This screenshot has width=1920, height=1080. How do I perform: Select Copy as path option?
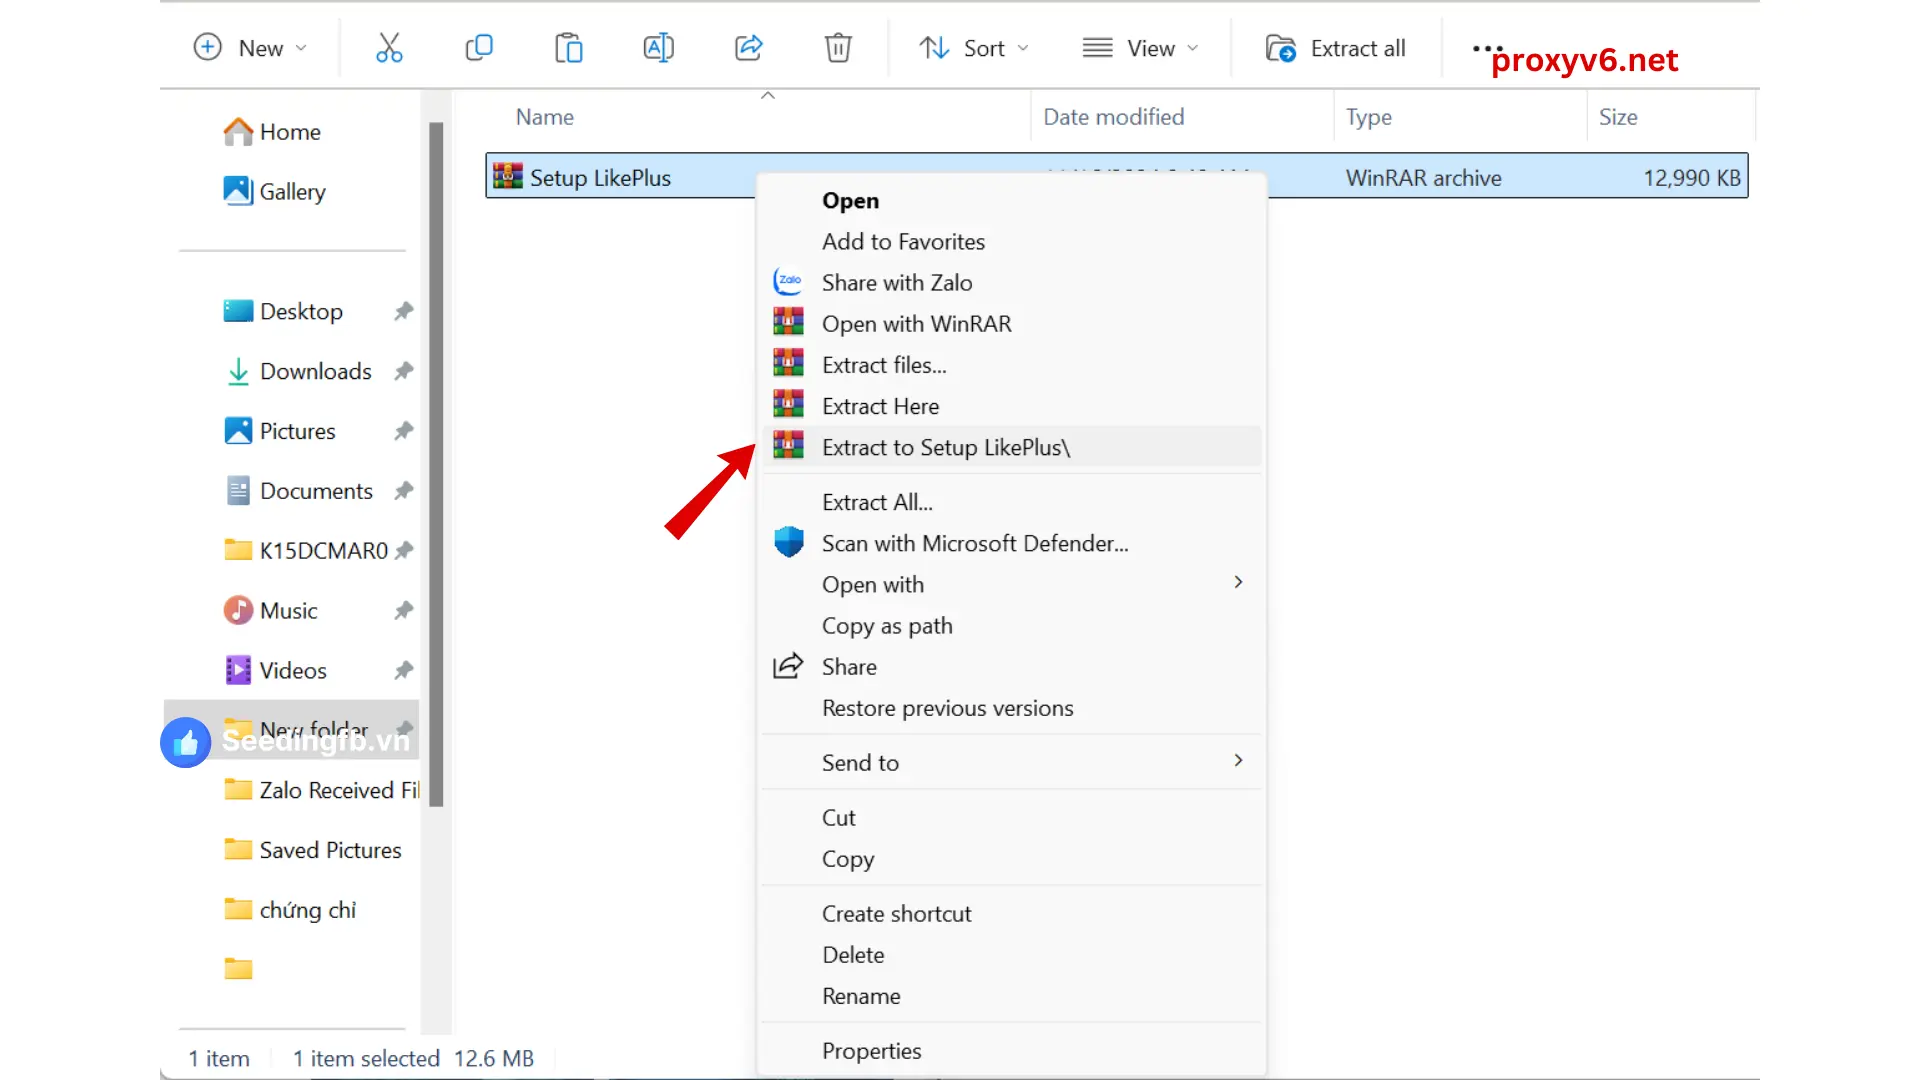(x=886, y=625)
